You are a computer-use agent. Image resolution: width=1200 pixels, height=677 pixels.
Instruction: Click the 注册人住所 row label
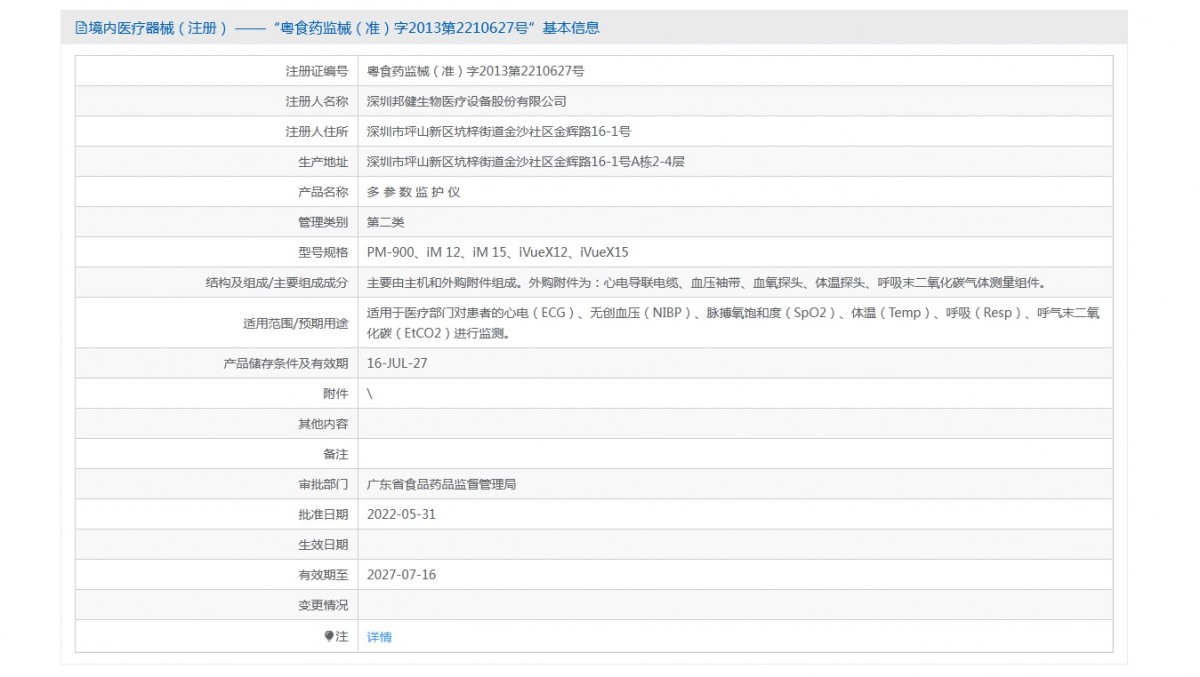[x=317, y=131]
